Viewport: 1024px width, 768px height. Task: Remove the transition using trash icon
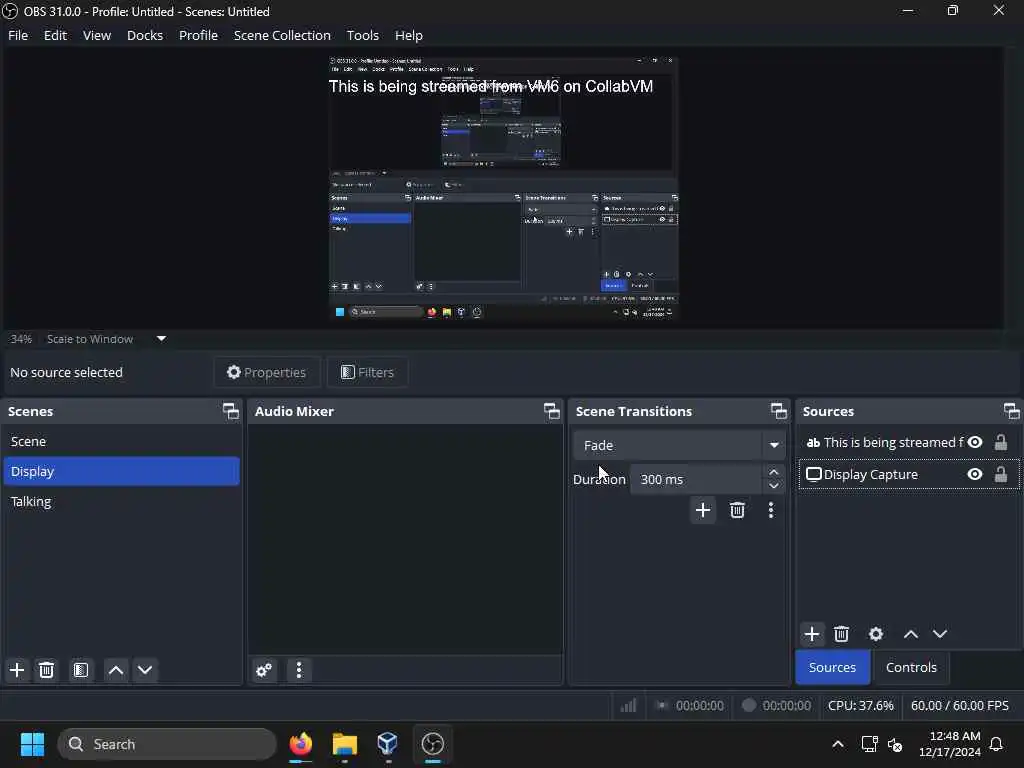tap(737, 510)
